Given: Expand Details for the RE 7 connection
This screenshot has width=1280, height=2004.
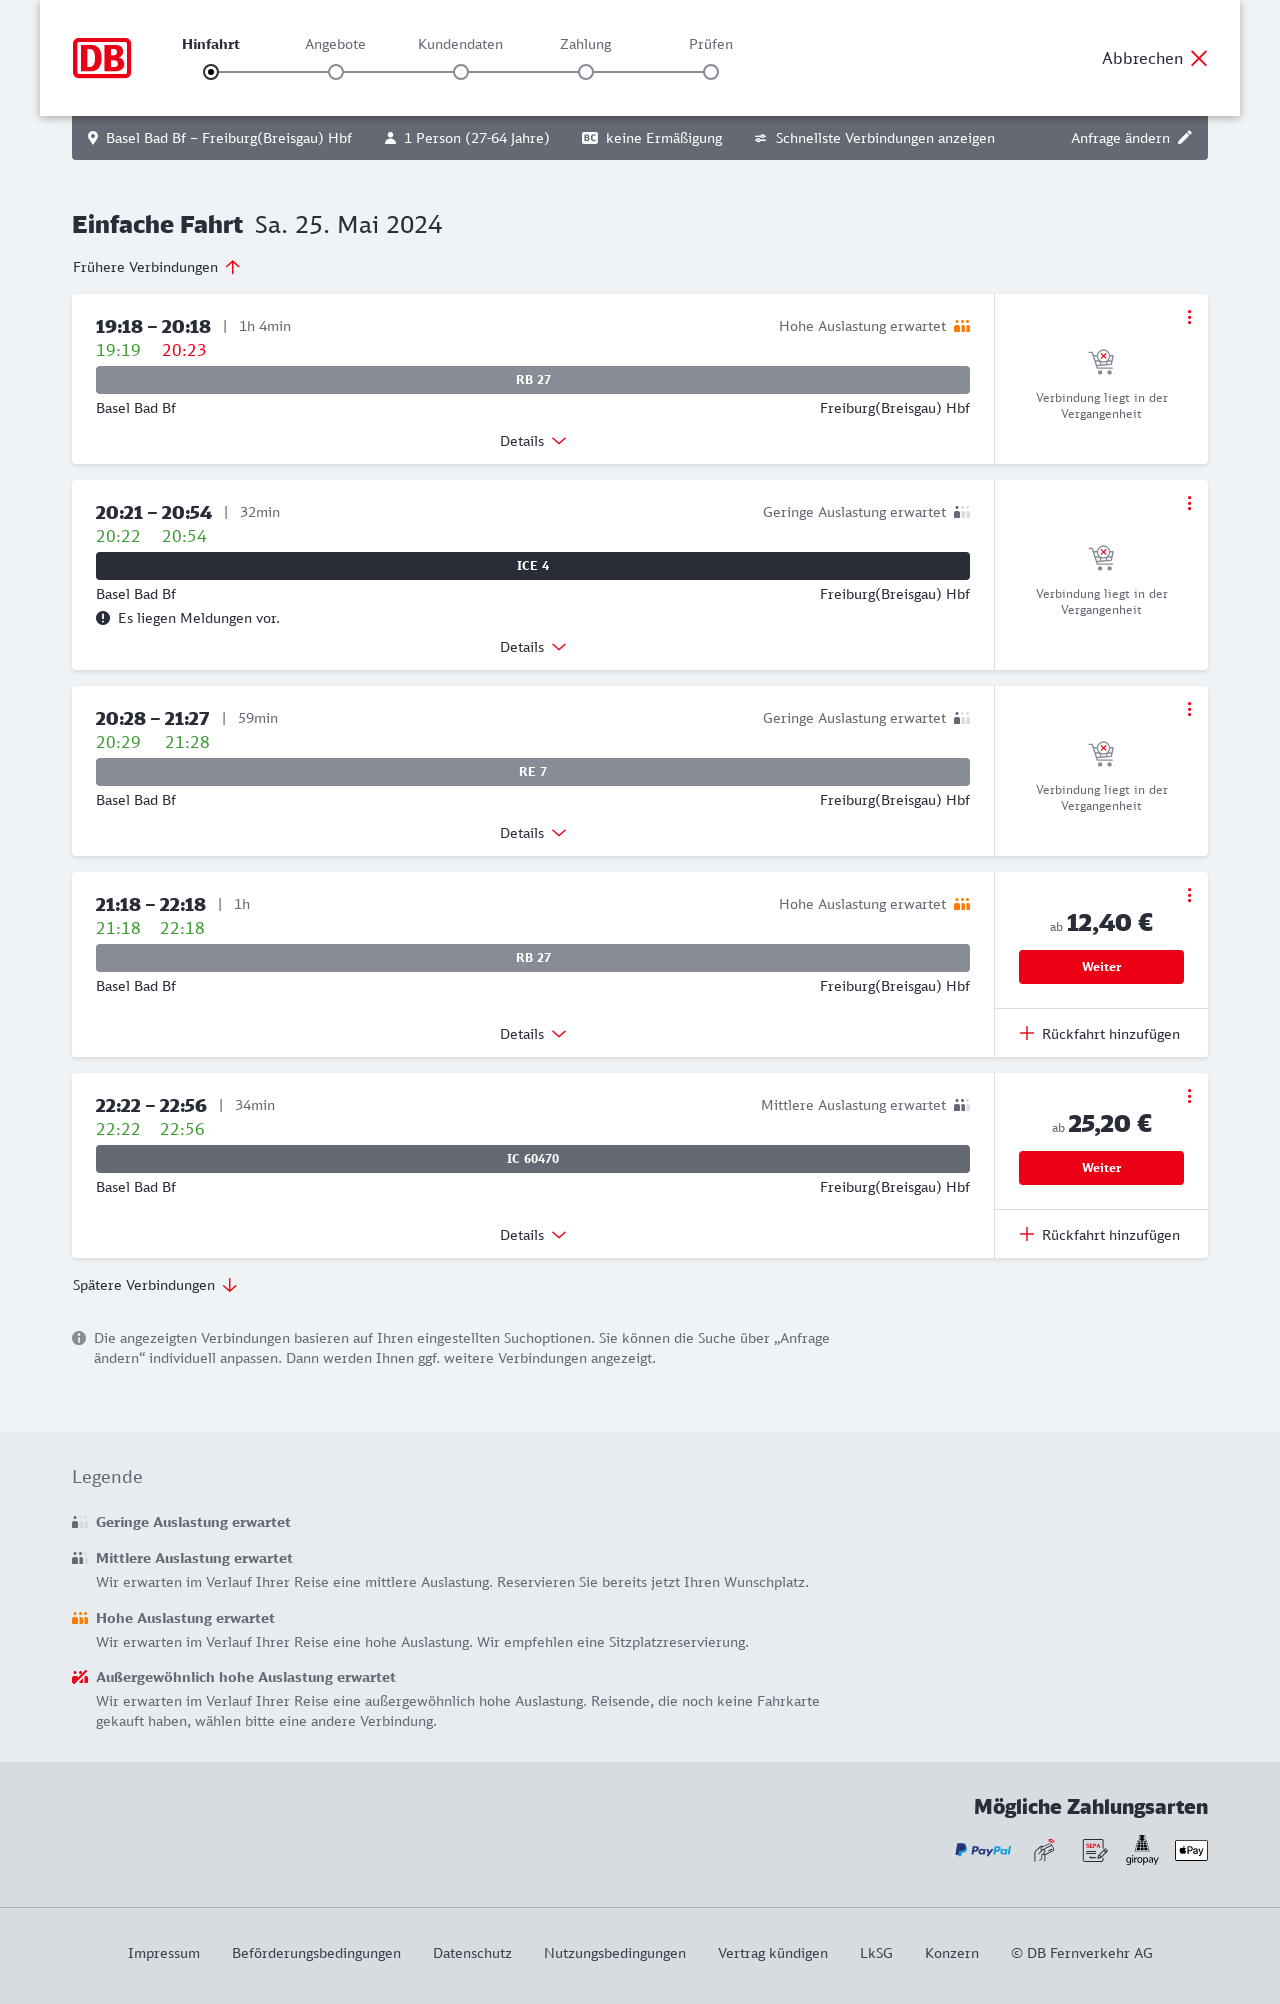Looking at the screenshot, I should click(533, 833).
